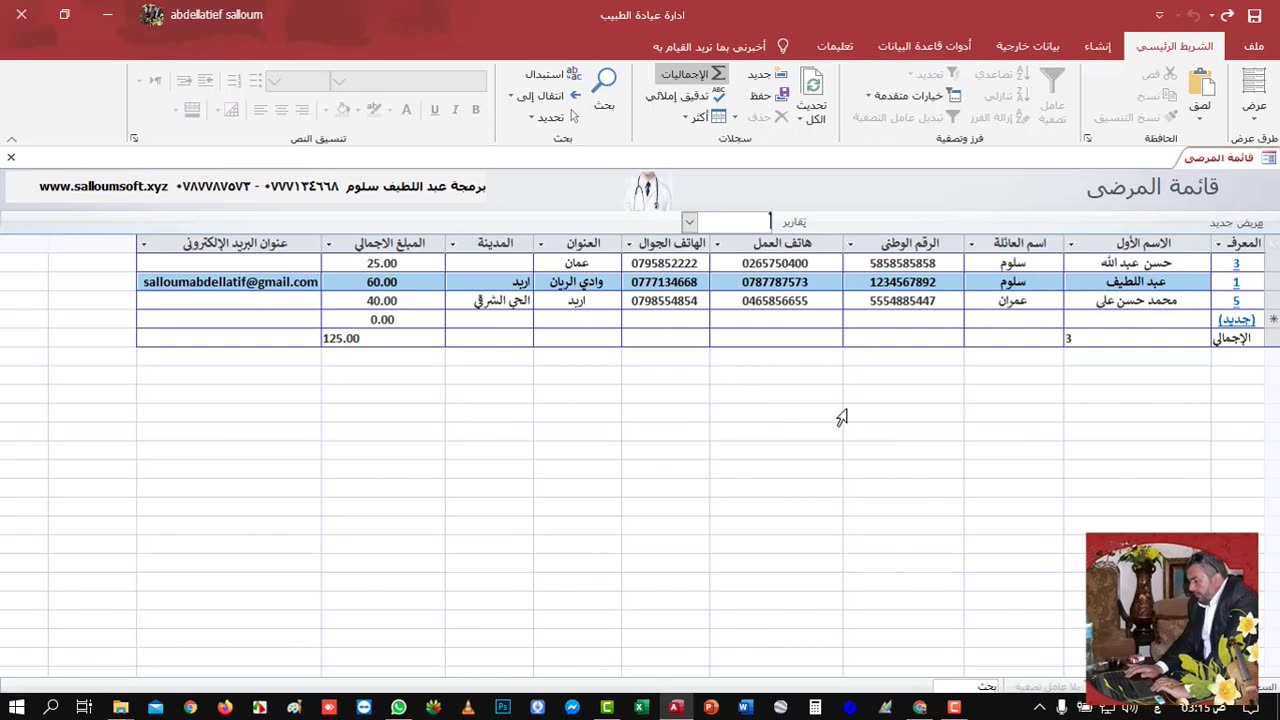This screenshot has height=720, width=1280.
Task: Select the قائمة المرضى document tab
Action: point(1224,158)
